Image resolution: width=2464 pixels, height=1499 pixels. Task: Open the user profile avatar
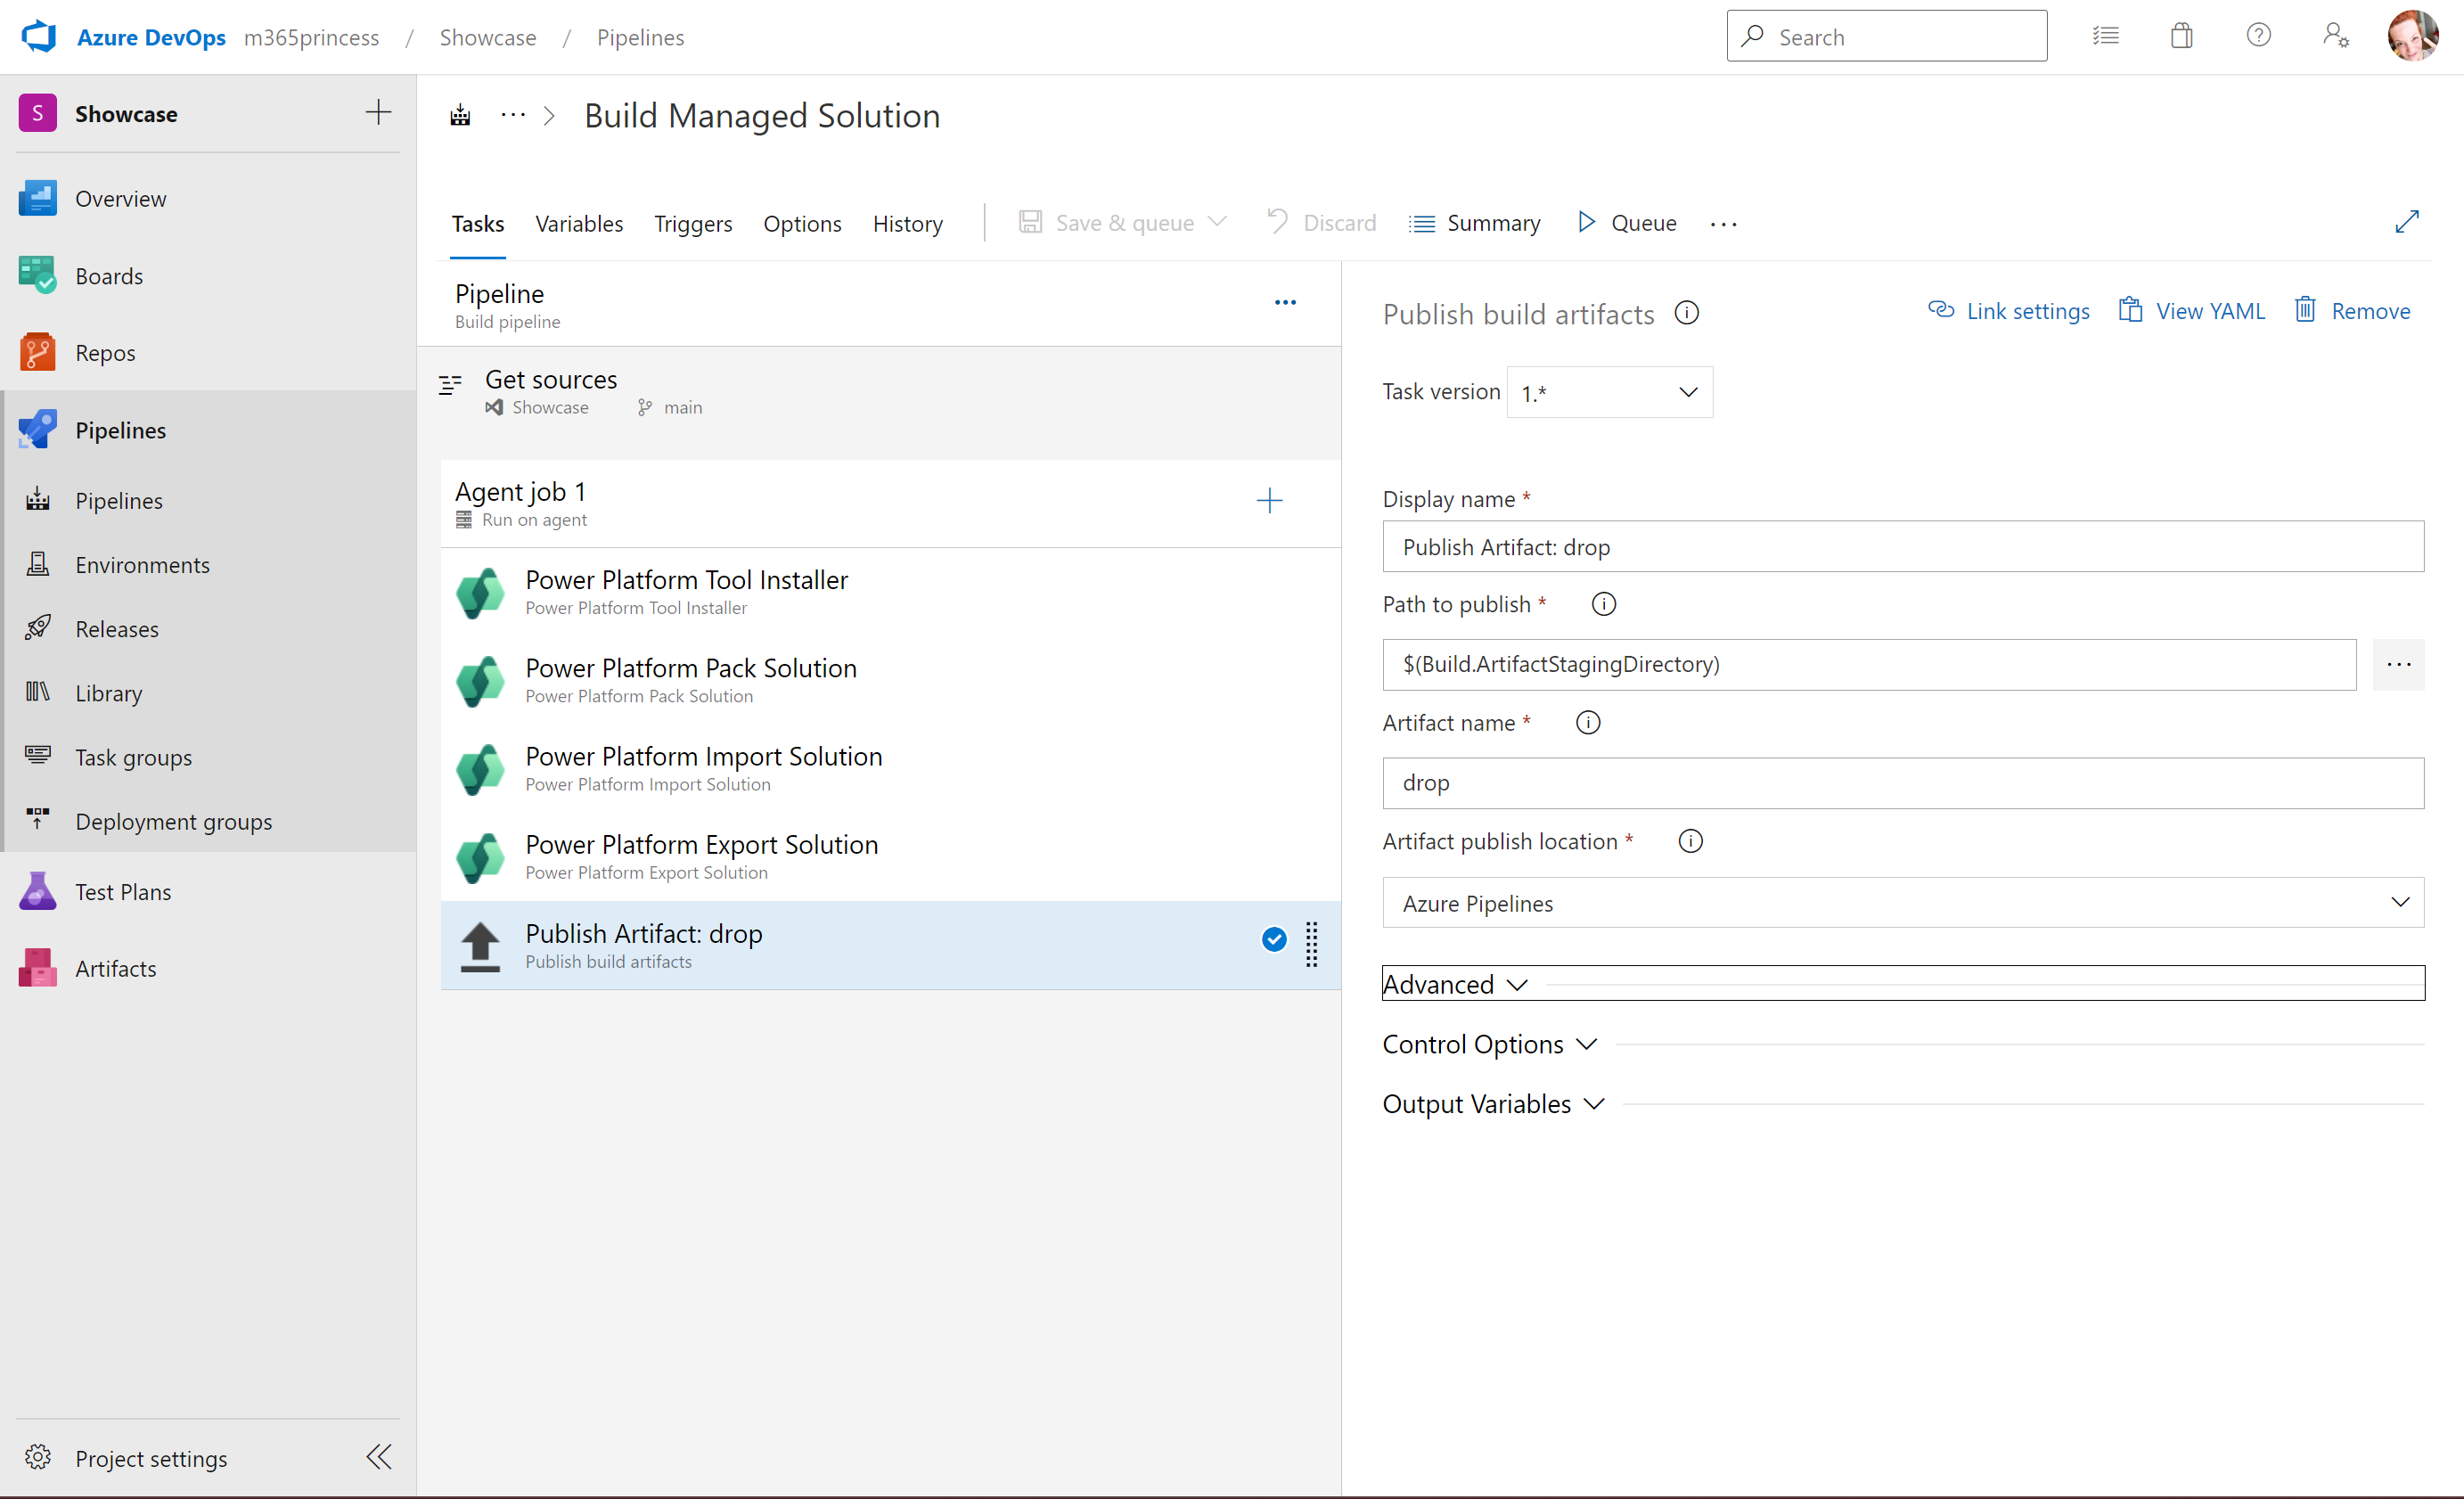2412,36
